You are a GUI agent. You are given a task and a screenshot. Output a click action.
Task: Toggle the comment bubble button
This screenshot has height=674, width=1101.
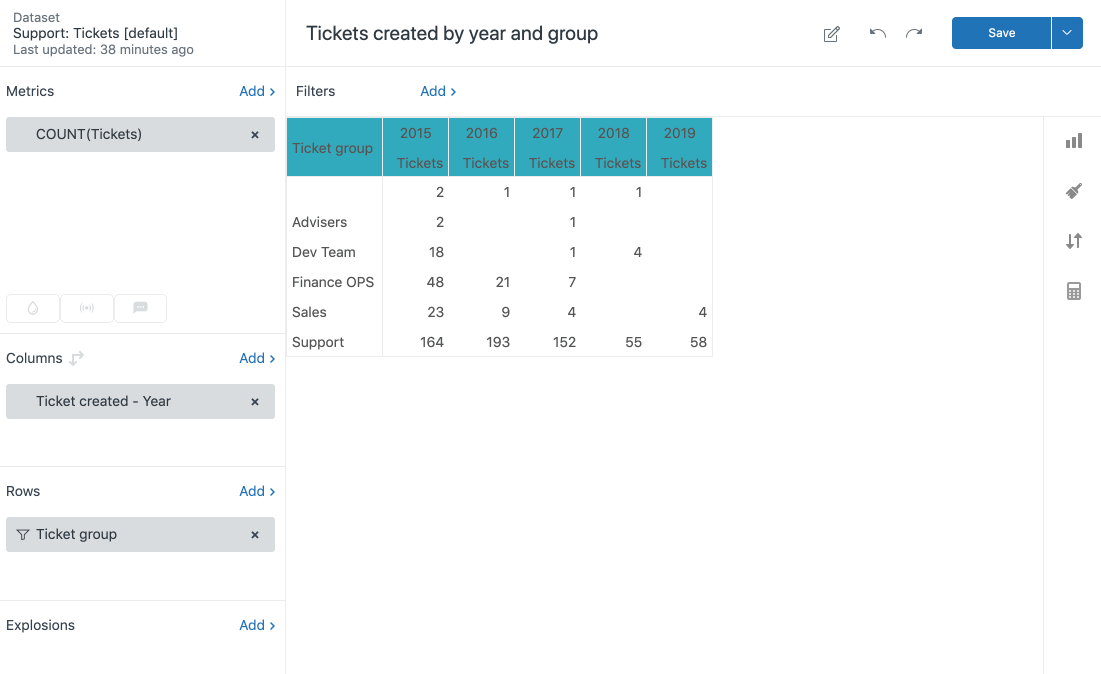tap(140, 308)
